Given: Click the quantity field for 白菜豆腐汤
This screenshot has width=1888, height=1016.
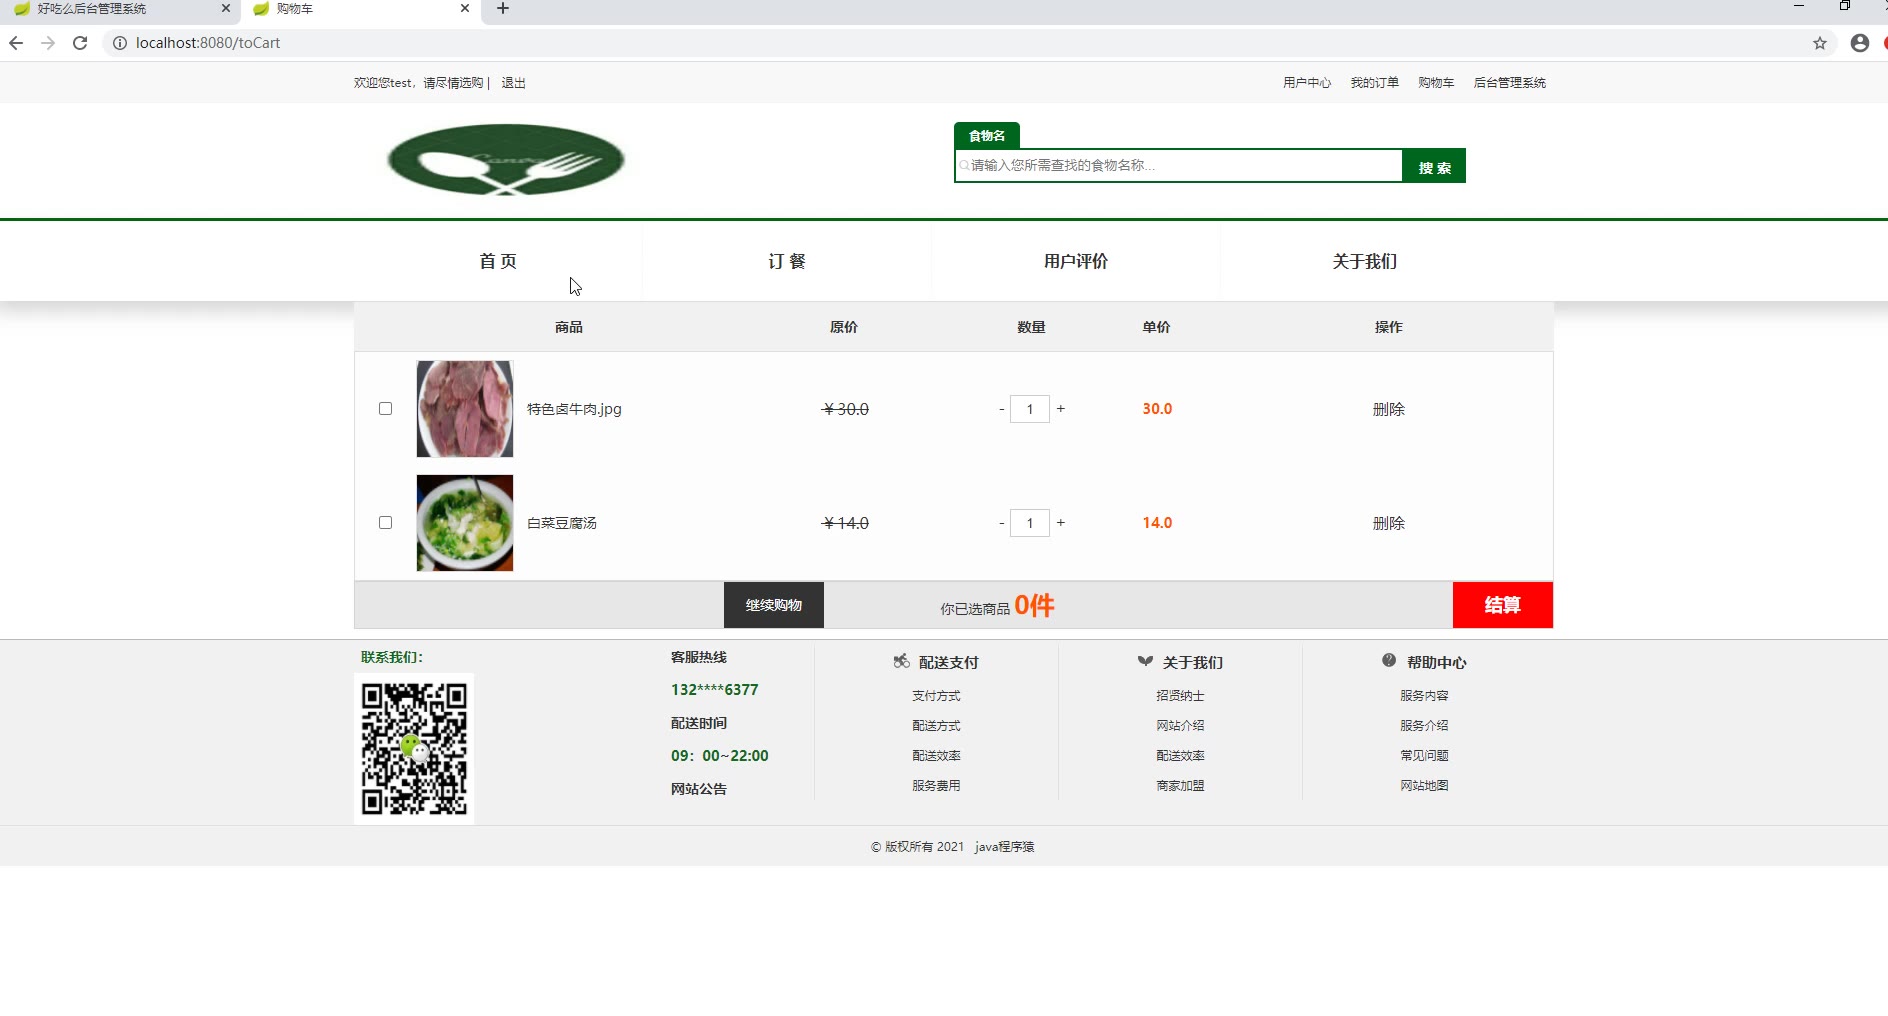Looking at the screenshot, I should [1030, 523].
